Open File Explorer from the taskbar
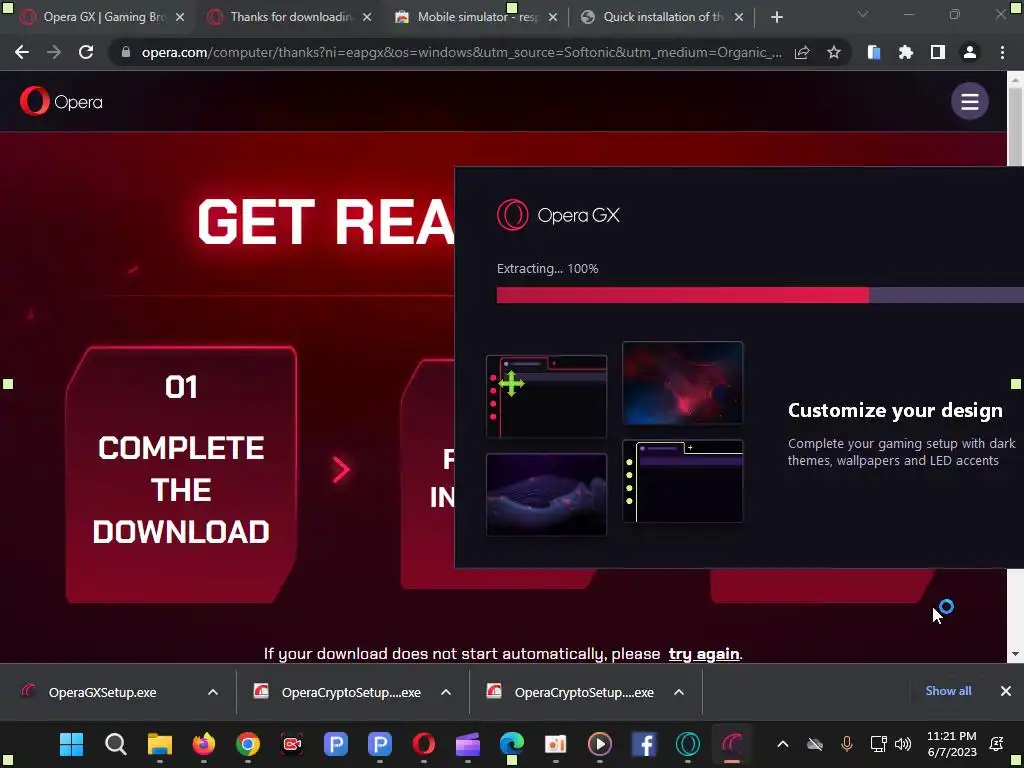The height and width of the screenshot is (768, 1024). (159, 744)
